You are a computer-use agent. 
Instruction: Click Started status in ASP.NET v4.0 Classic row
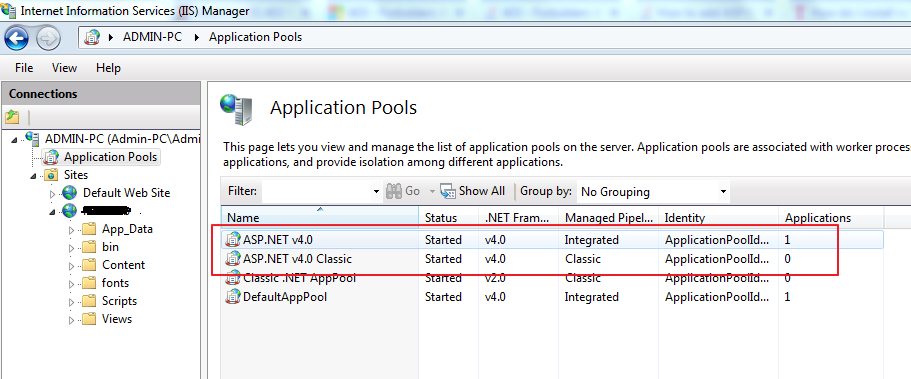pos(443,259)
